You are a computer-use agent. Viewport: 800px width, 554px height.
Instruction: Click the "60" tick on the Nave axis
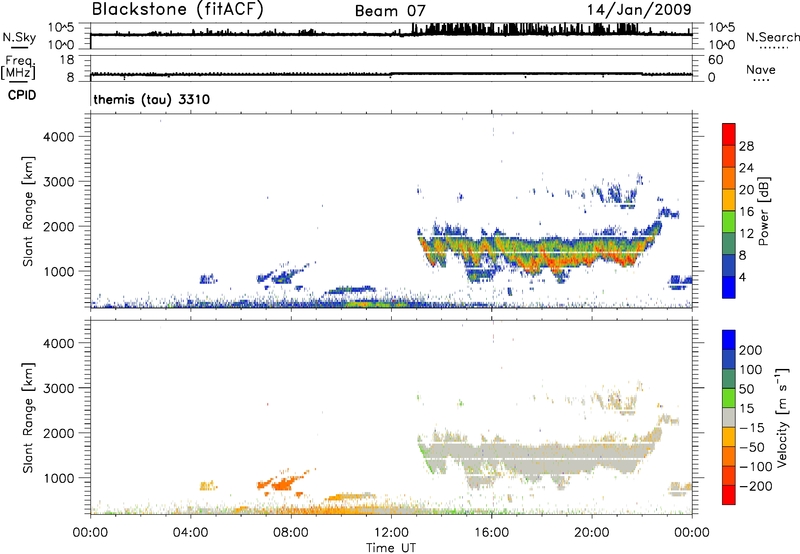pyautogui.click(x=715, y=60)
